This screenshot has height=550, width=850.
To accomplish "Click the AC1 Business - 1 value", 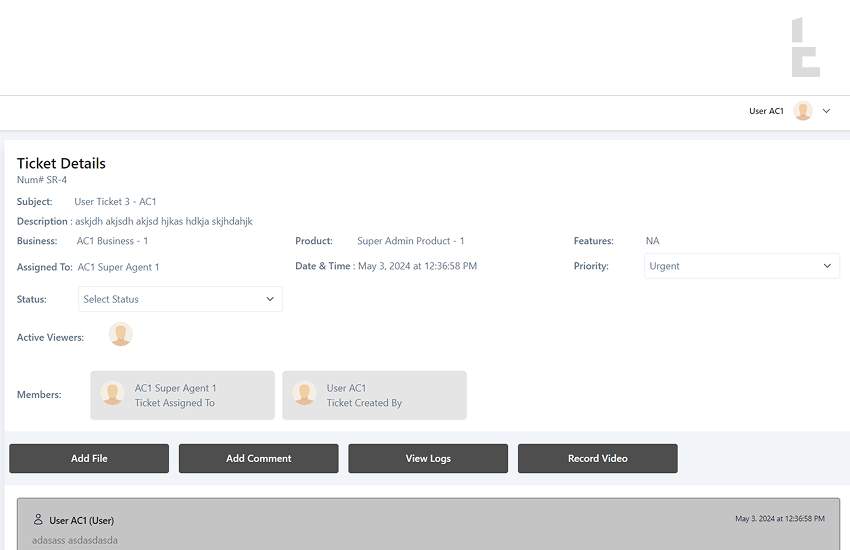I will tap(112, 241).
